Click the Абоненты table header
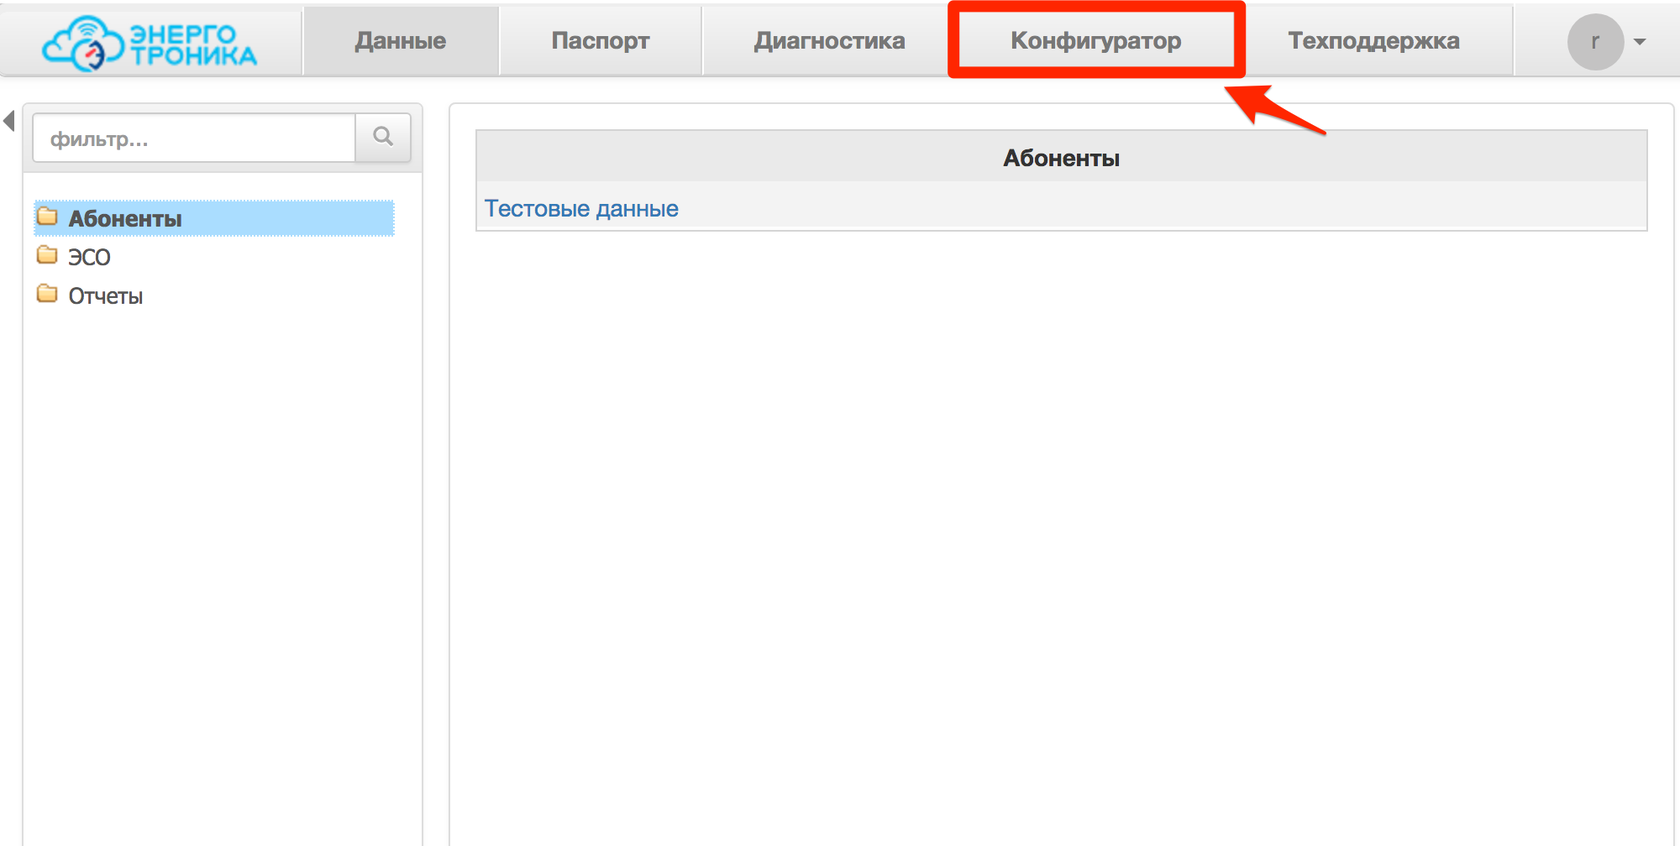The height and width of the screenshot is (846, 1680). click(1061, 157)
